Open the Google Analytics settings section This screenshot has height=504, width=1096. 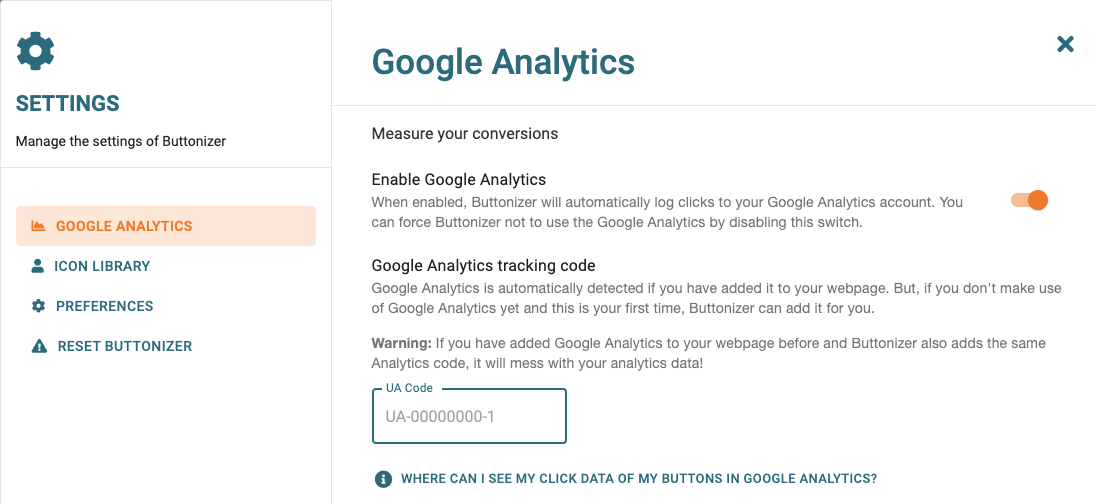[x=166, y=226]
